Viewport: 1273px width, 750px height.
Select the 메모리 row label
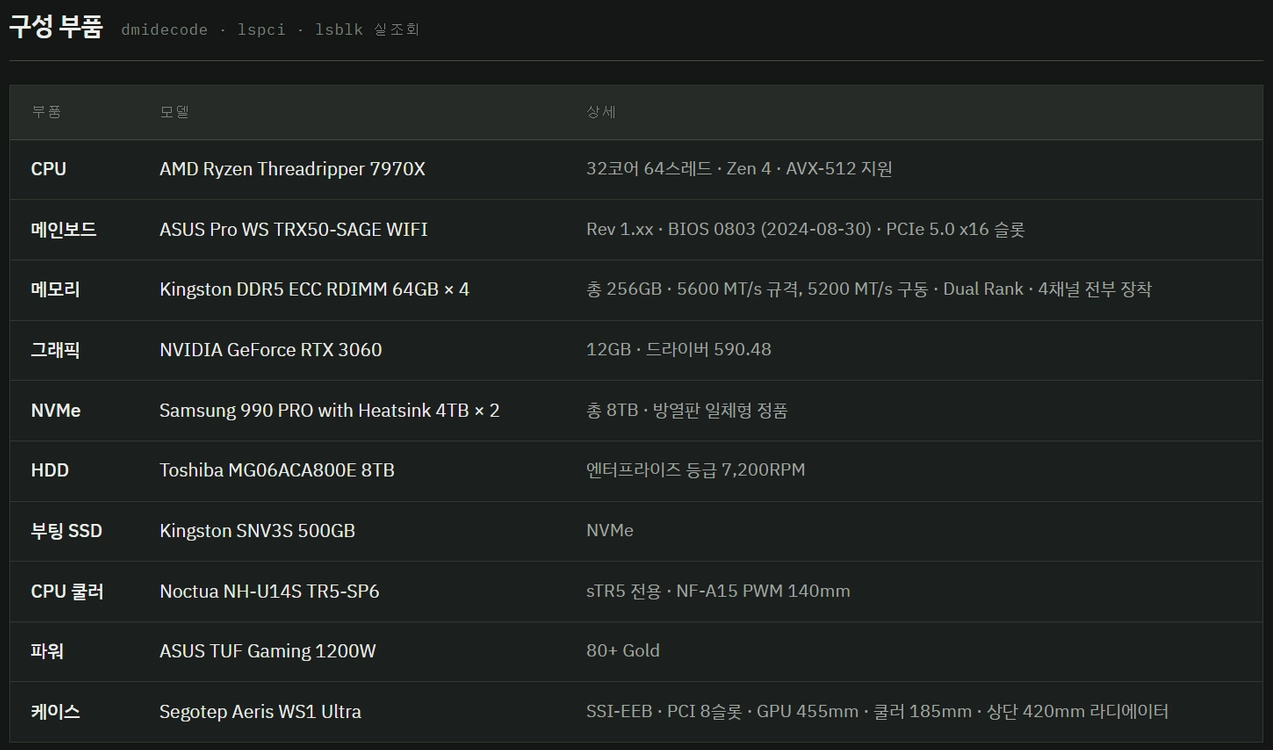[55, 289]
